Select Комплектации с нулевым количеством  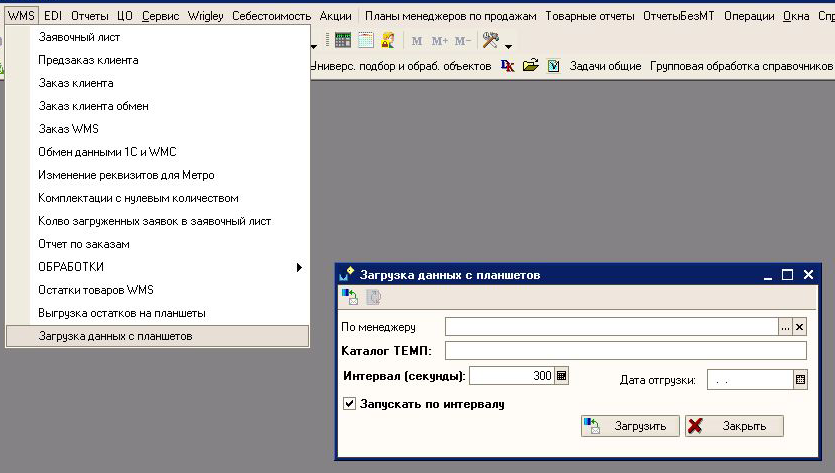click(158, 198)
